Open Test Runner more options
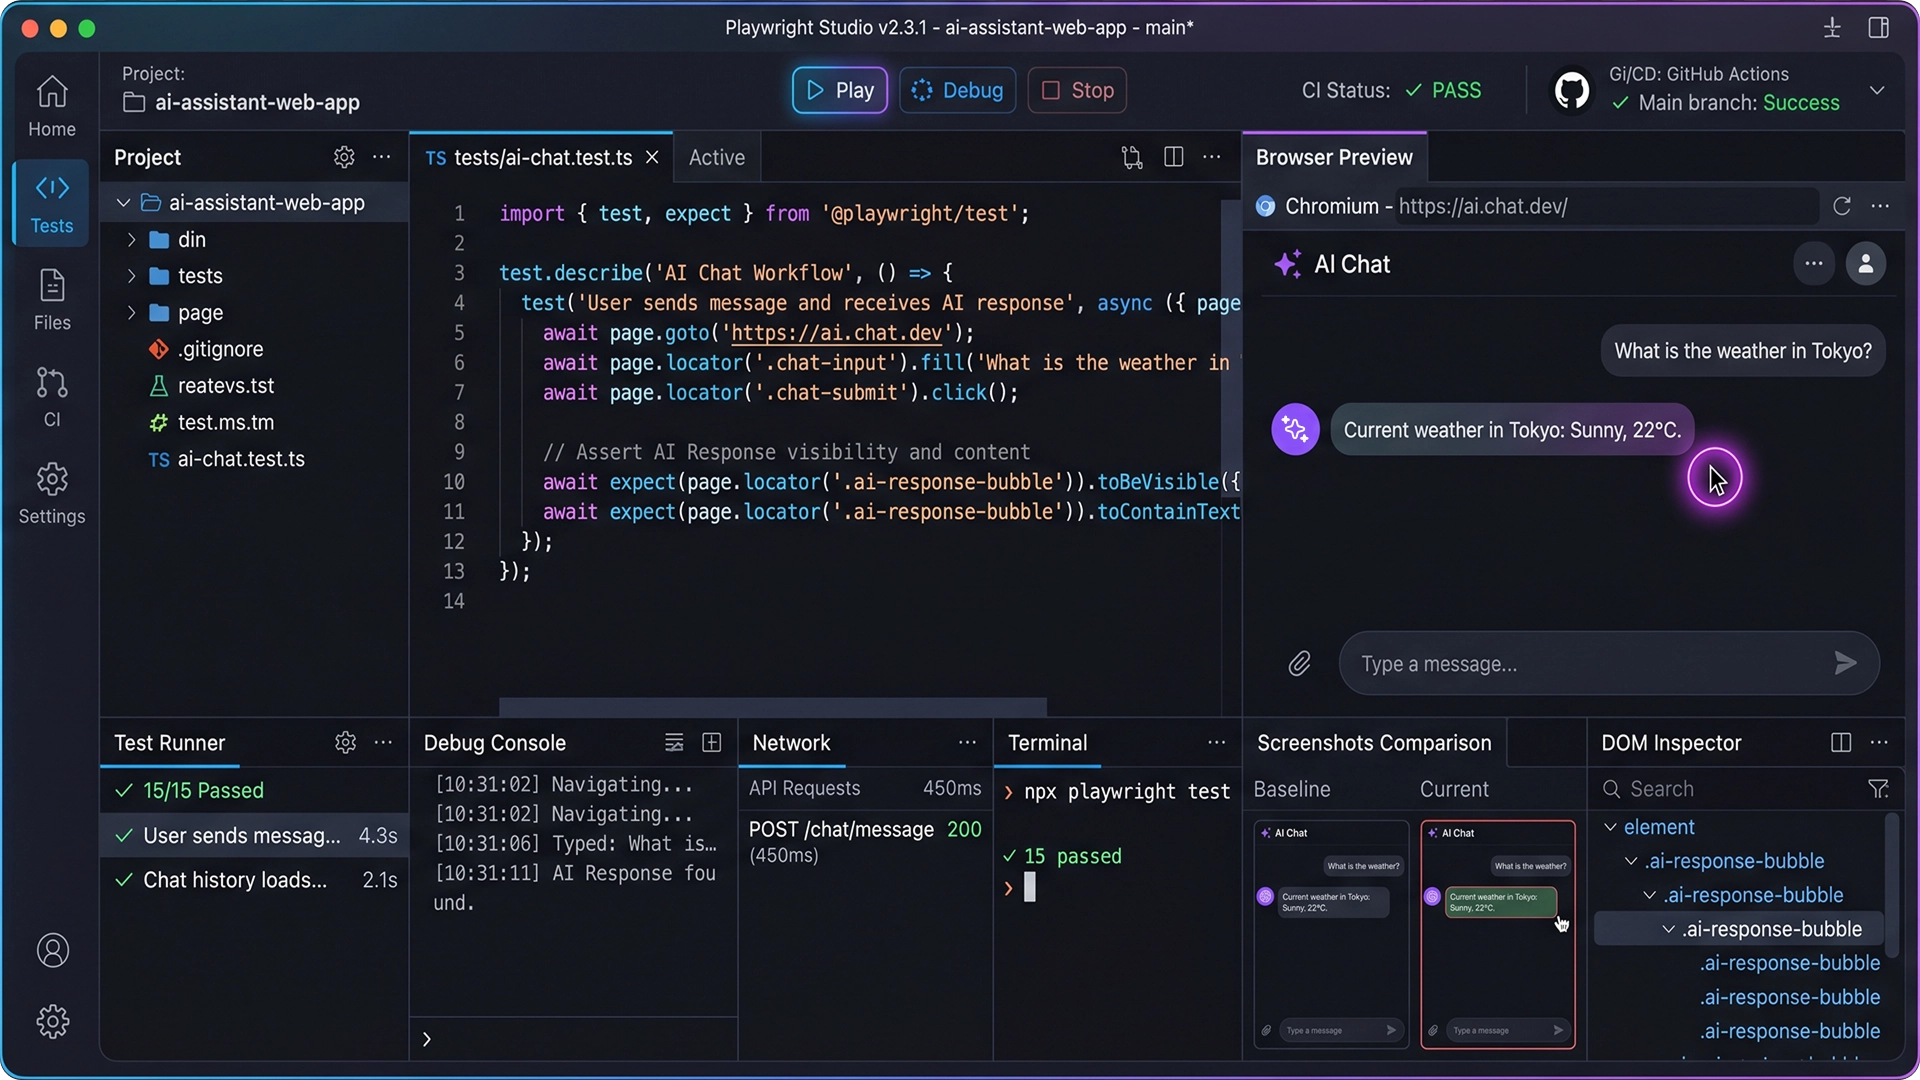Image resolution: width=1920 pixels, height=1080 pixels. point(383,743)
